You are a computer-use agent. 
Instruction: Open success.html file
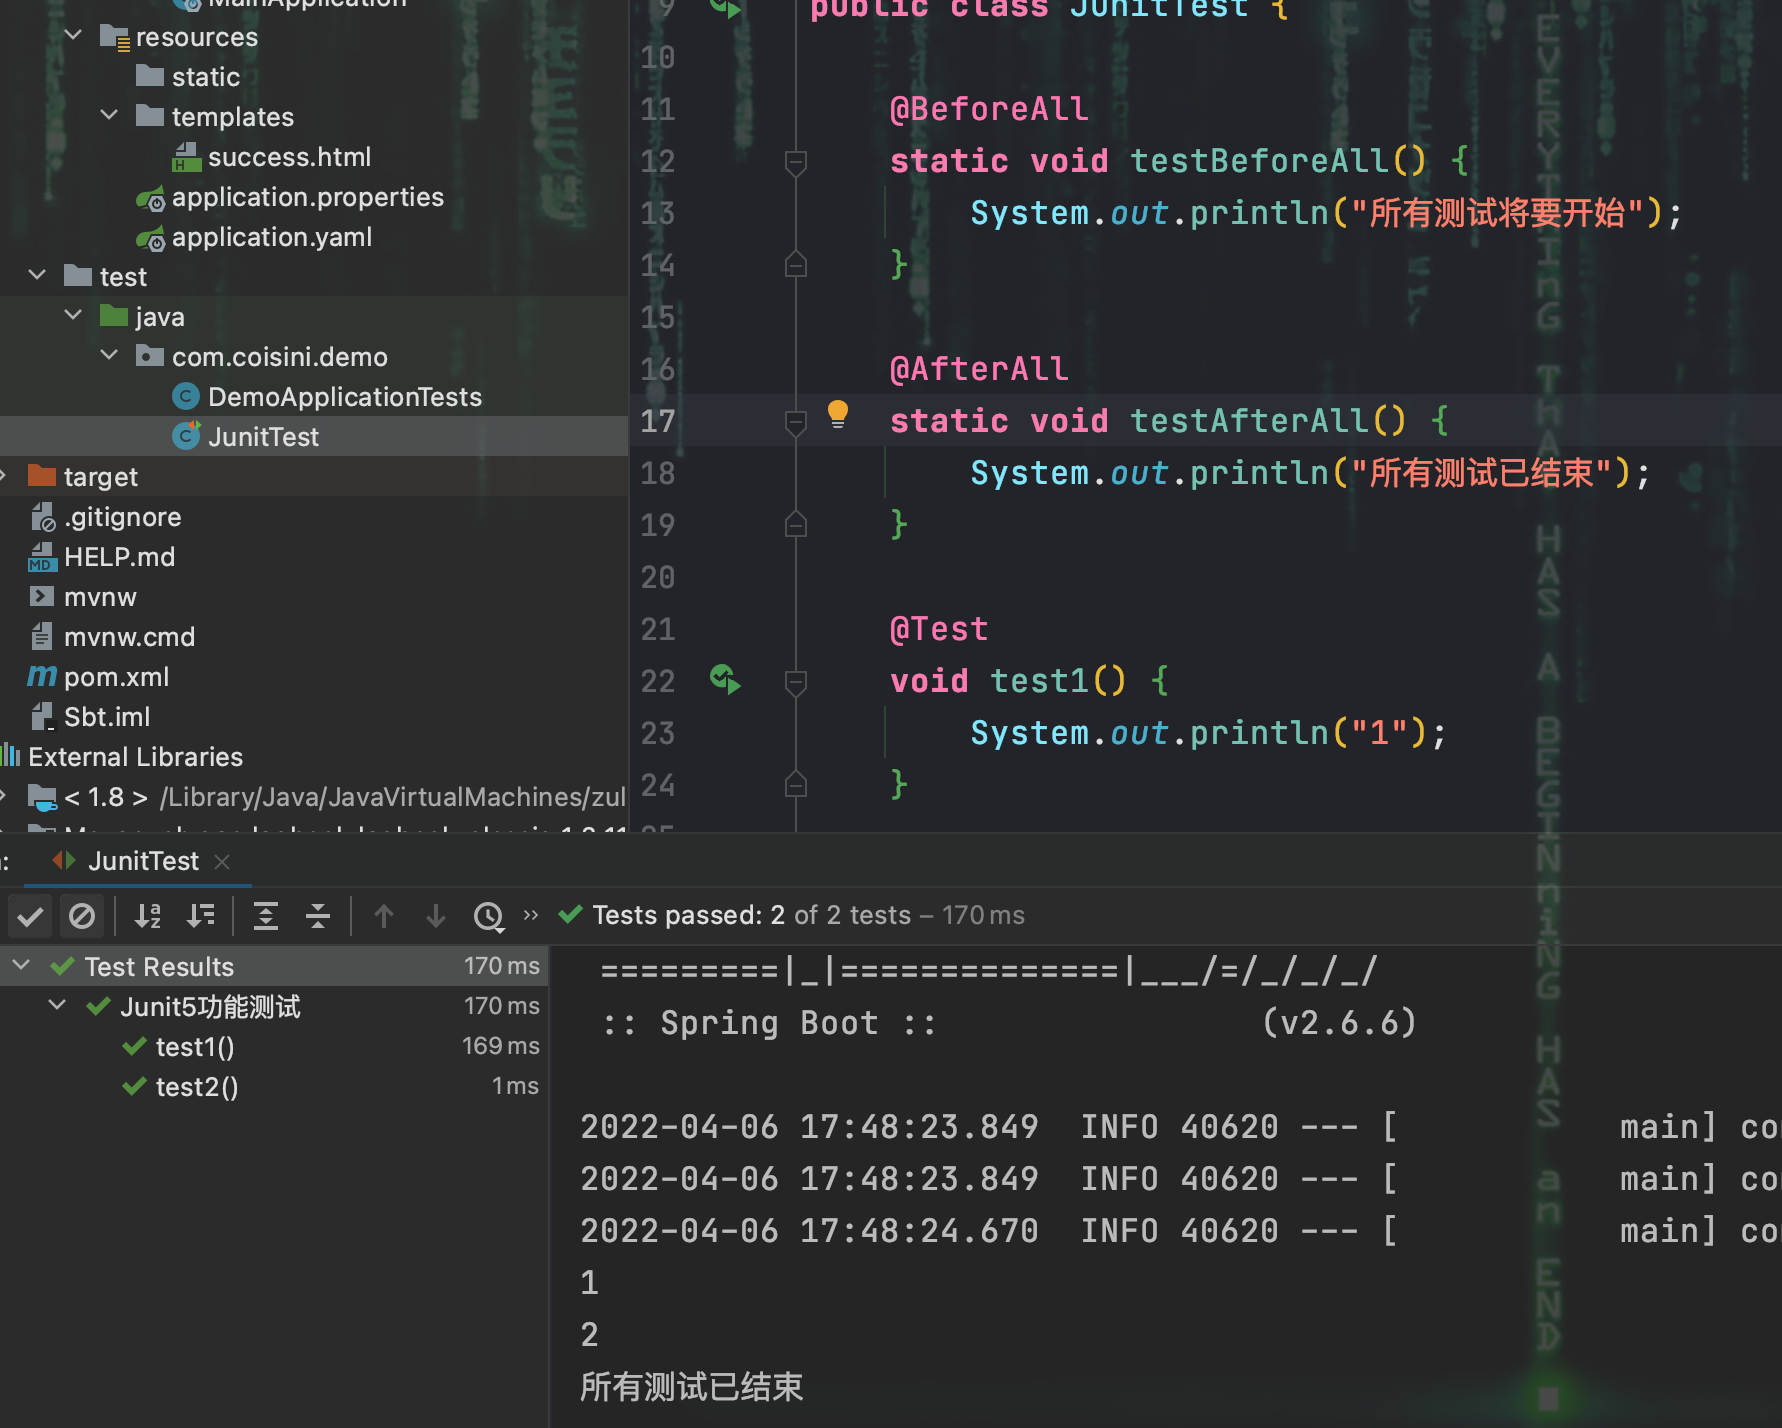click(x=289, y=157)
